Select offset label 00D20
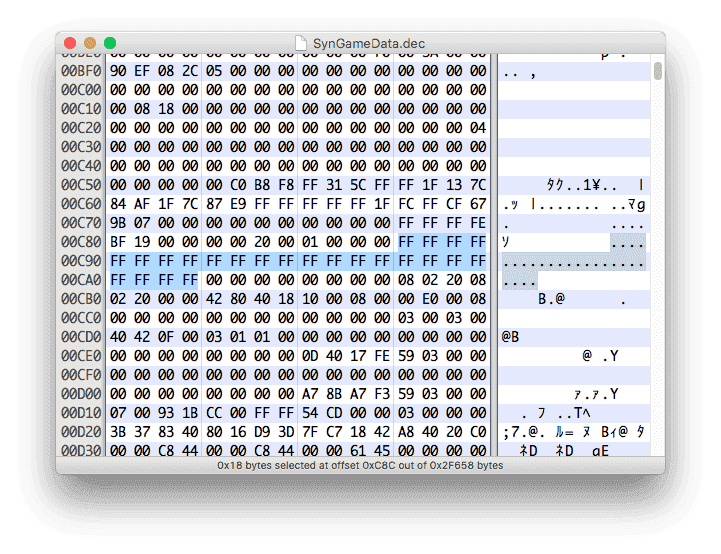The height and width of the screenshot is (554, 721). pos(81,432)
